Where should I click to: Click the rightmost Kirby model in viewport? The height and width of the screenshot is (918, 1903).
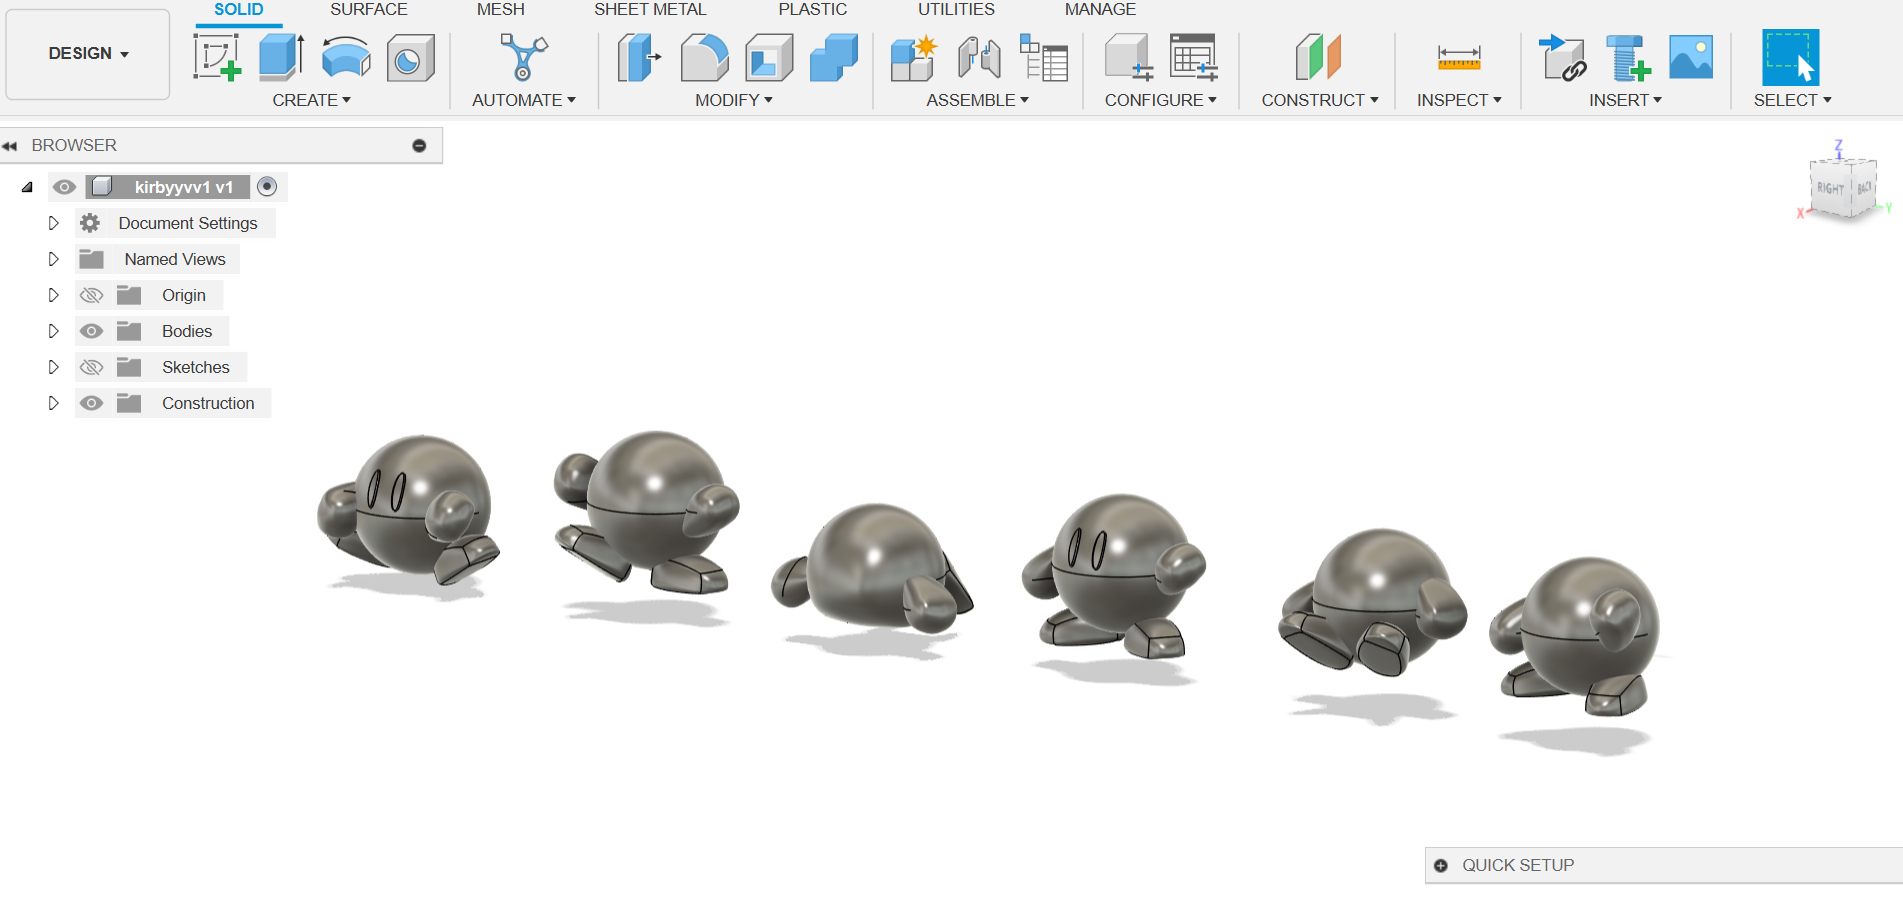1577,637
